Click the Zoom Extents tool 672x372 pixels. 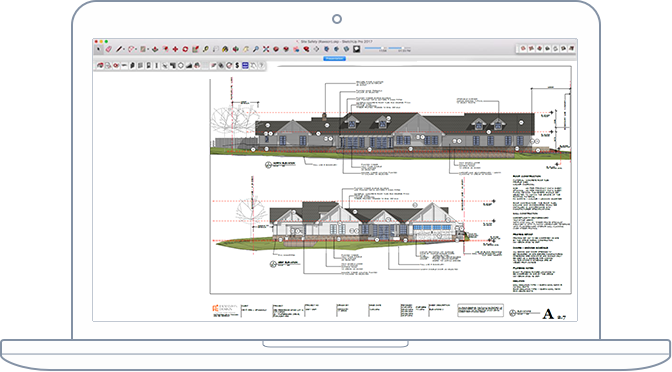(266, 49)
